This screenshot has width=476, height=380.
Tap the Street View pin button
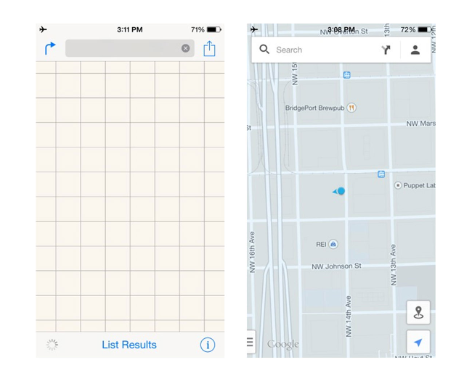tap(418, 312)
